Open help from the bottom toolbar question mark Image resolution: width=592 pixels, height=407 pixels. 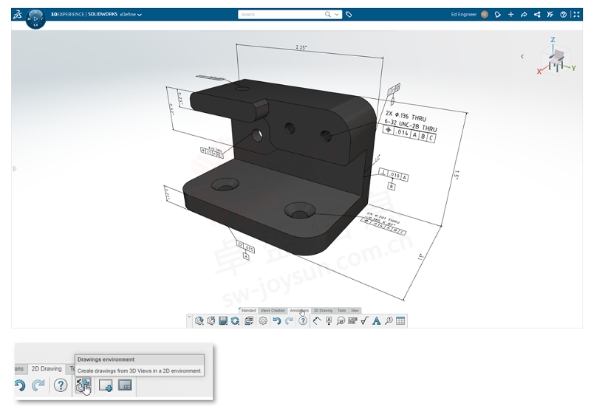(x=303, y=321)
